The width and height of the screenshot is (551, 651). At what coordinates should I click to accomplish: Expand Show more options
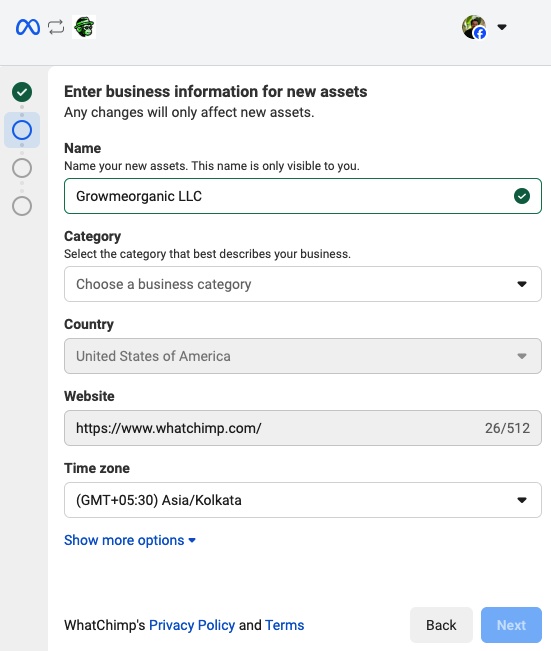130,540
